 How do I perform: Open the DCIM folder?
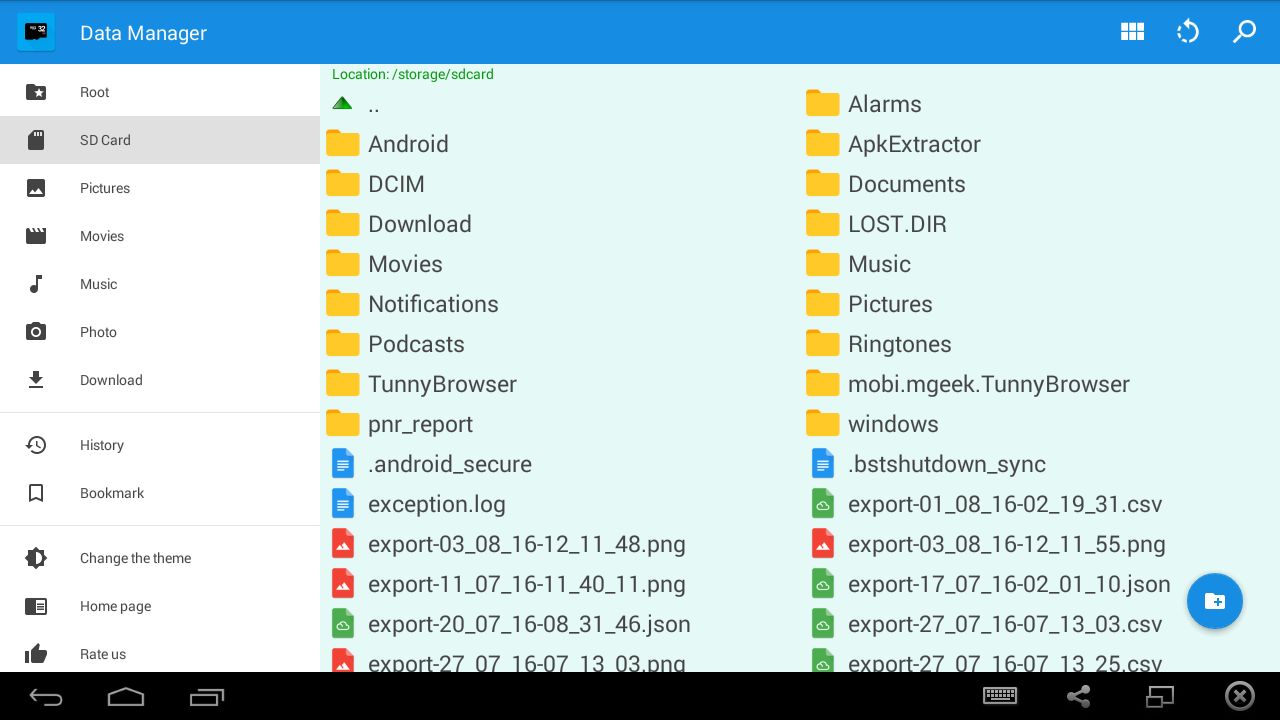coord(560,184)
